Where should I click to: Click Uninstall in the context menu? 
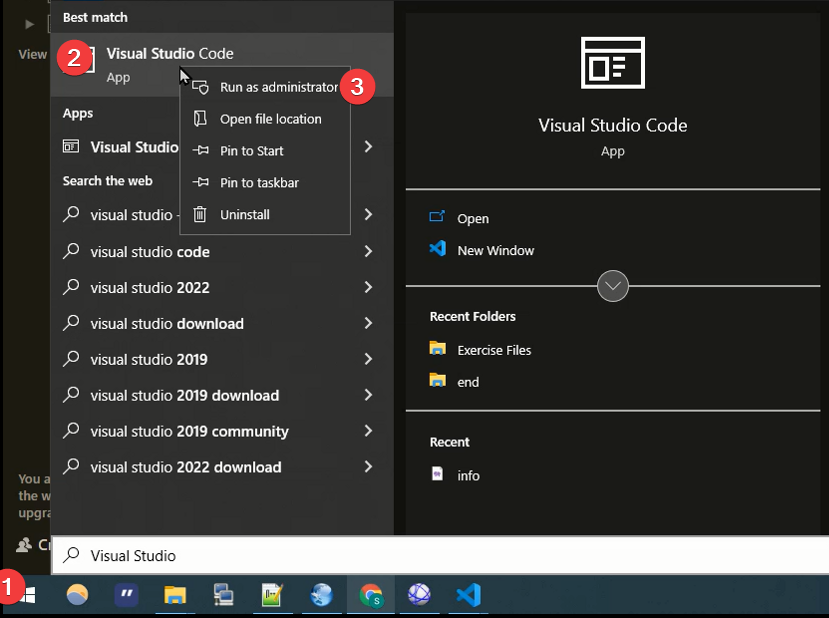coord(265,215)
